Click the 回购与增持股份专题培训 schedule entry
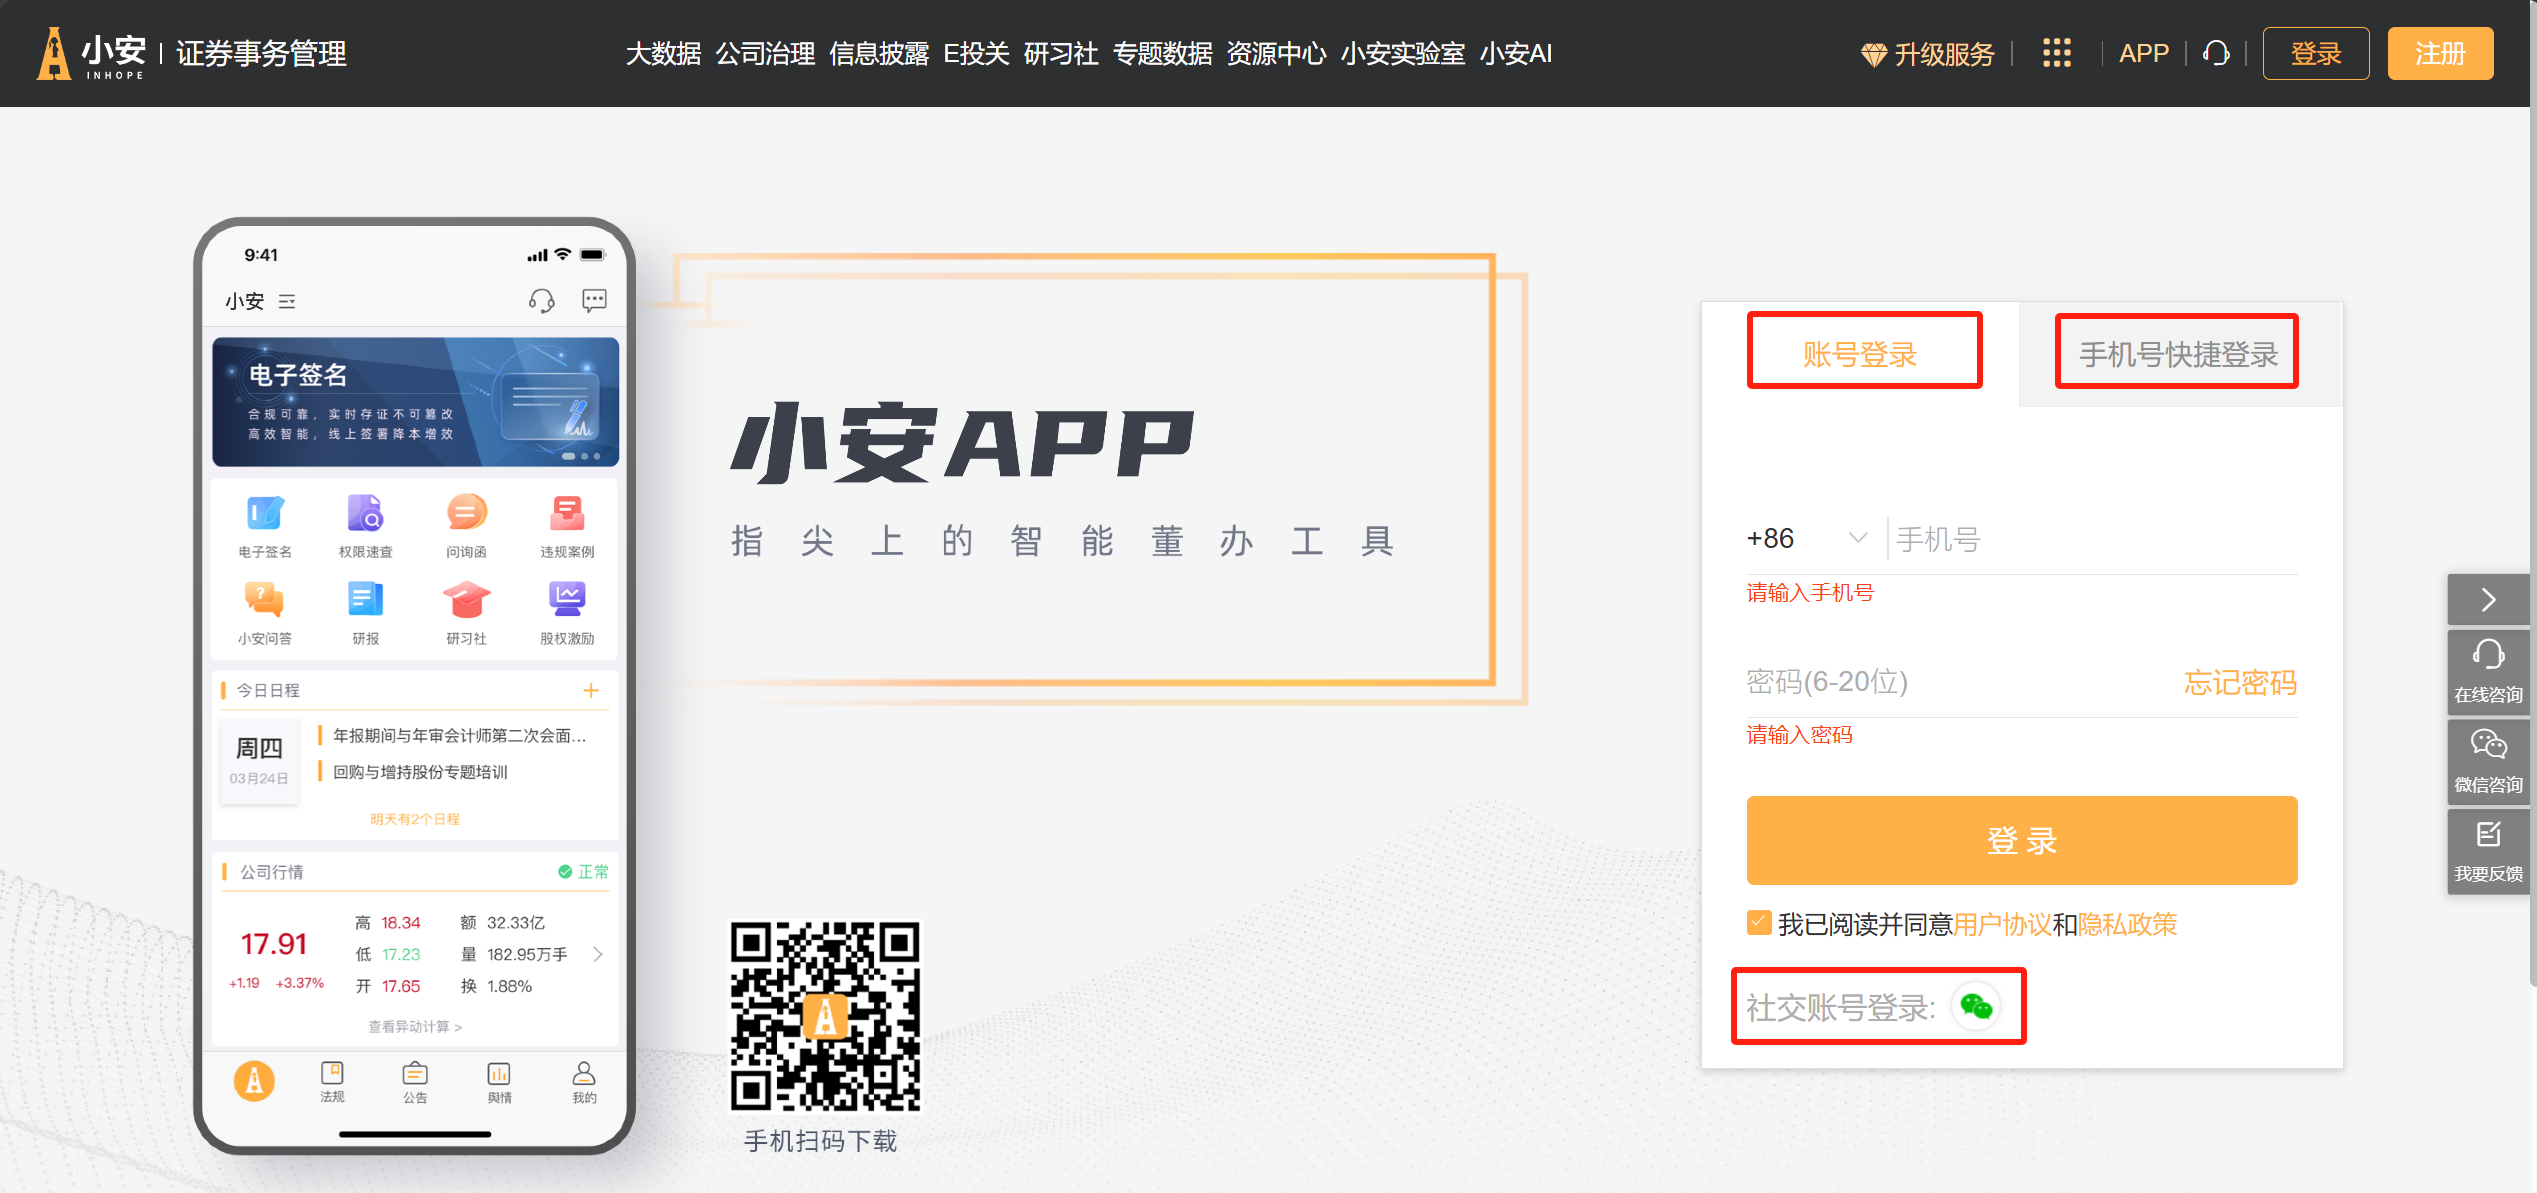Image resolution: width=2537 pixels, height=1193 pixels. (x=420, y=772)
